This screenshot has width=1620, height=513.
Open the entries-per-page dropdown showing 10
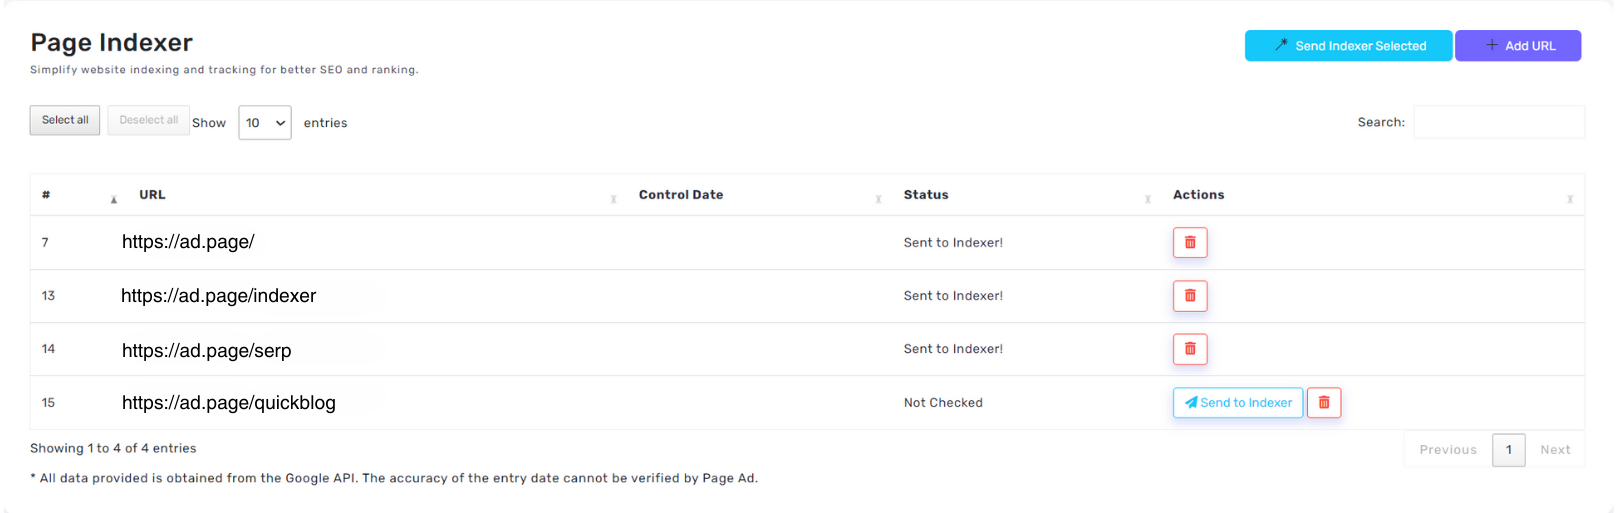[265, 122]
